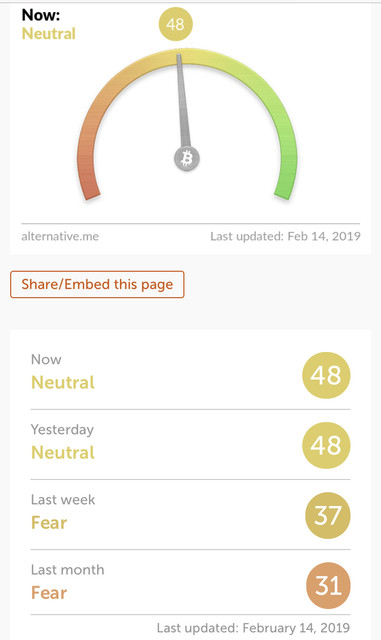Select the Last month Fear text
The image size is (381, 640).
click(49, 593)
